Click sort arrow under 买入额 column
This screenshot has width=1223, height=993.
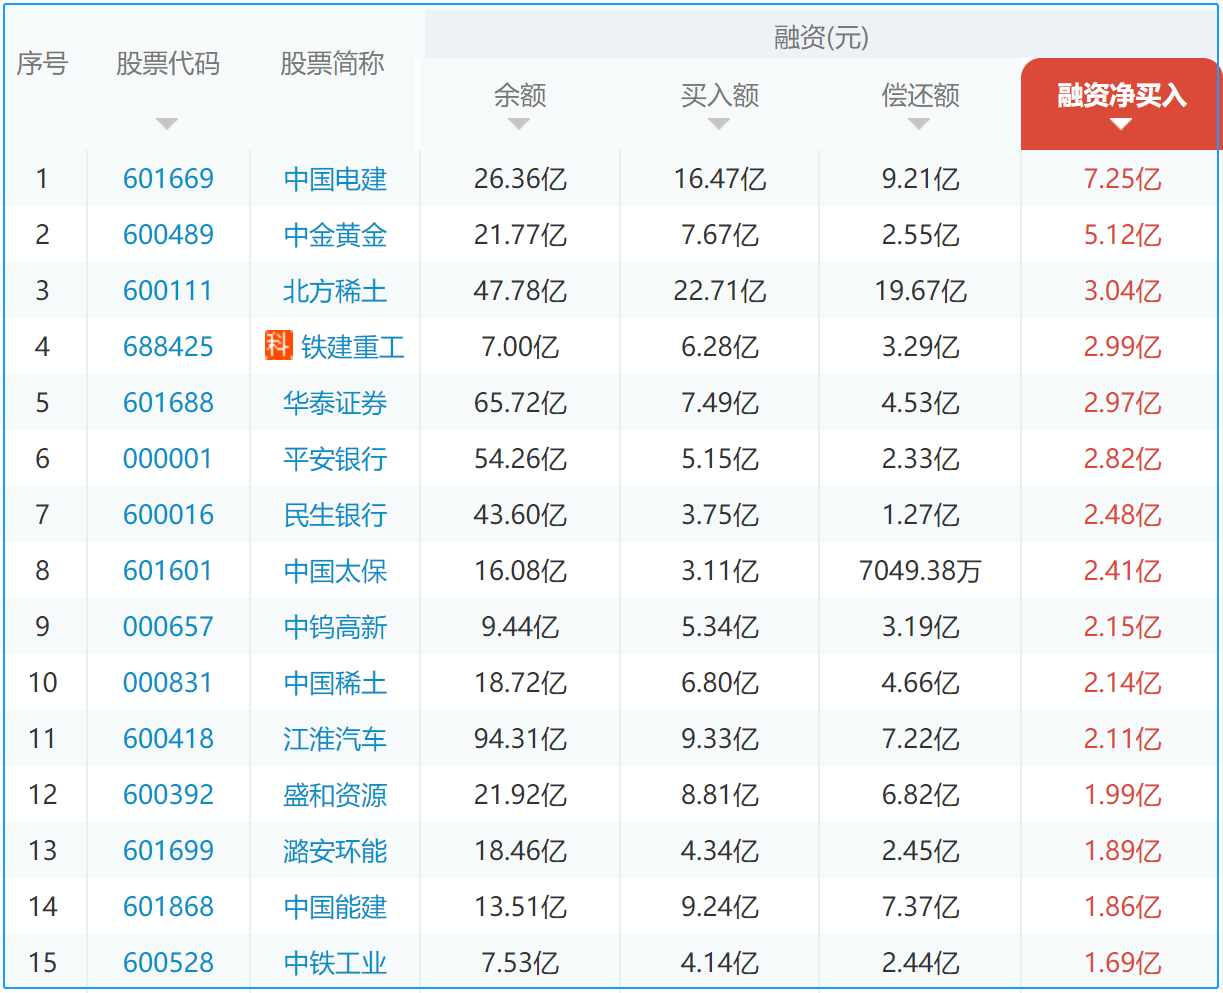pyautogui.click(x=718, y=124)
